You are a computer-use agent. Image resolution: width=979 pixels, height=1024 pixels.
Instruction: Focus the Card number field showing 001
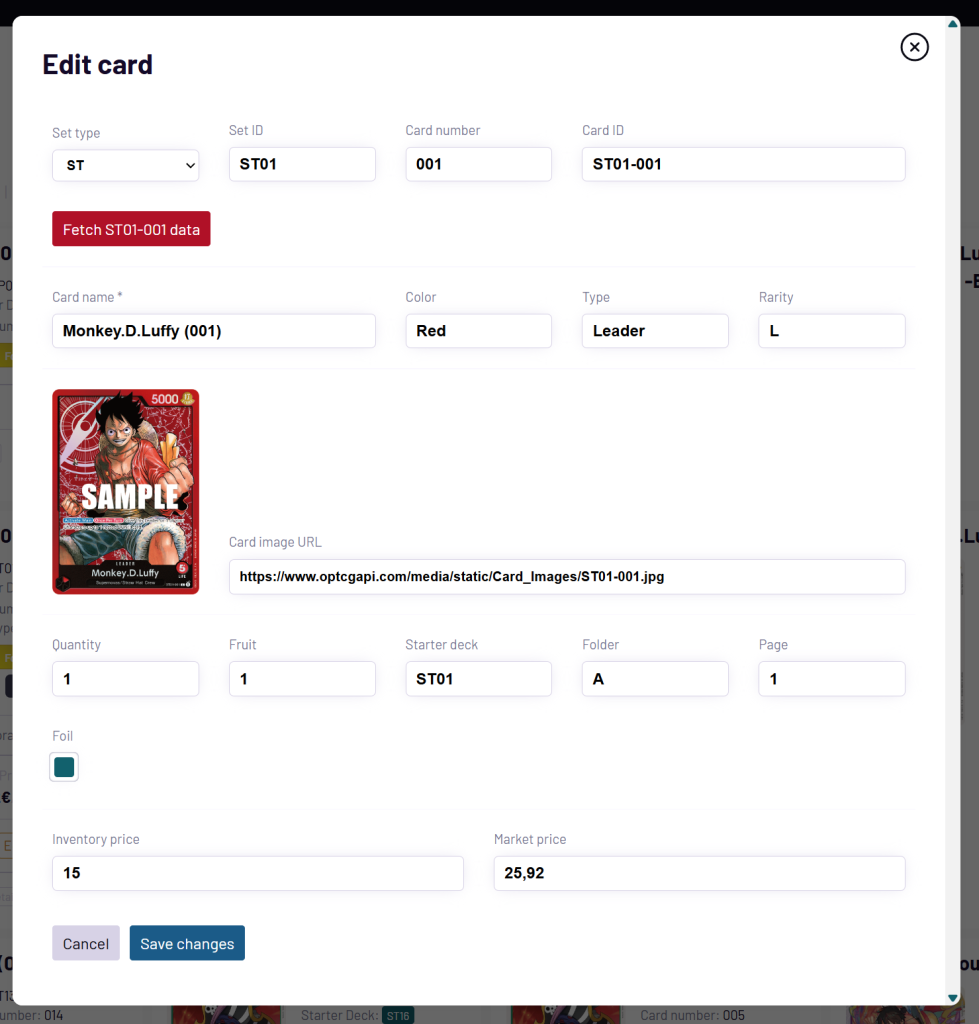(x=478, y=164)
